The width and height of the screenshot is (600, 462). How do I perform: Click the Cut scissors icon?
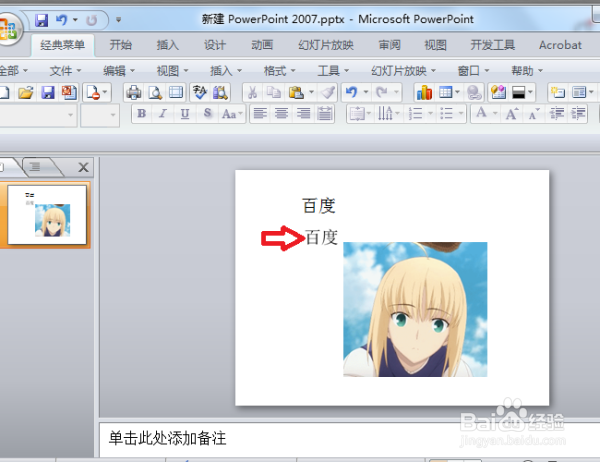click(252, 93)
